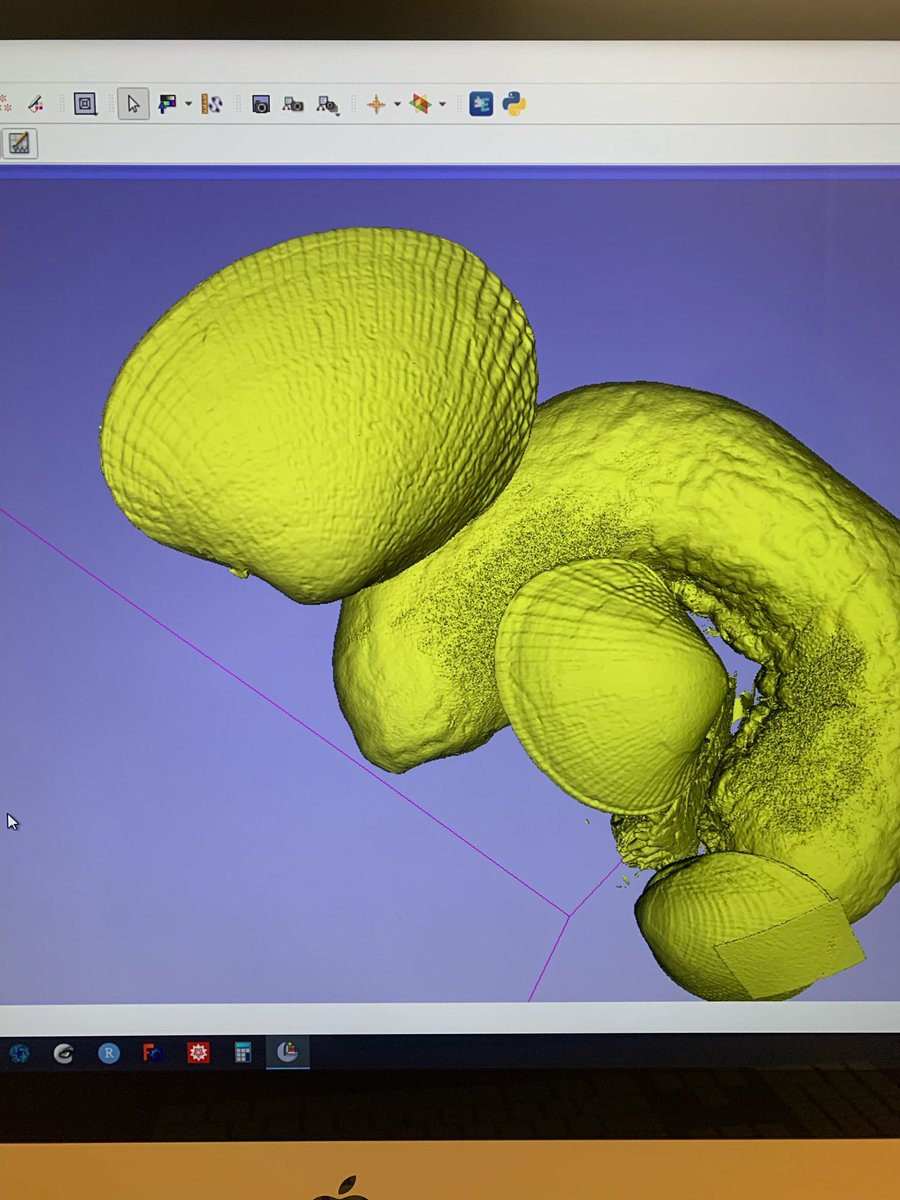
Task: Open the Extensions Manager blue icon
Action: (x=481, y=103)
